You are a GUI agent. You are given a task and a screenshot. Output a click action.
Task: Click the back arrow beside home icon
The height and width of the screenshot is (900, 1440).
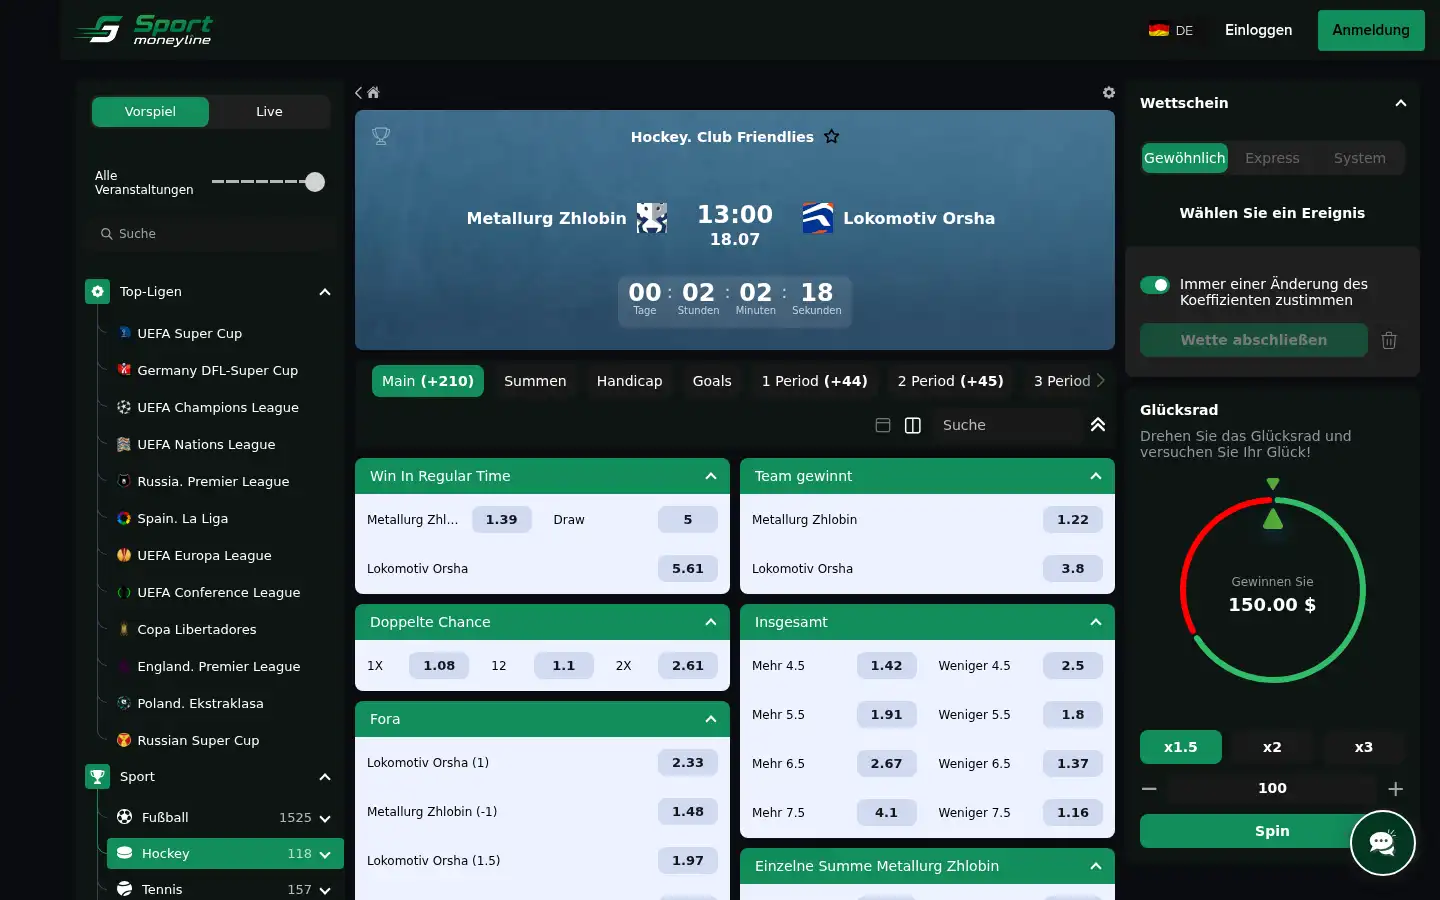pyautogui.click(x=359, y=92)
